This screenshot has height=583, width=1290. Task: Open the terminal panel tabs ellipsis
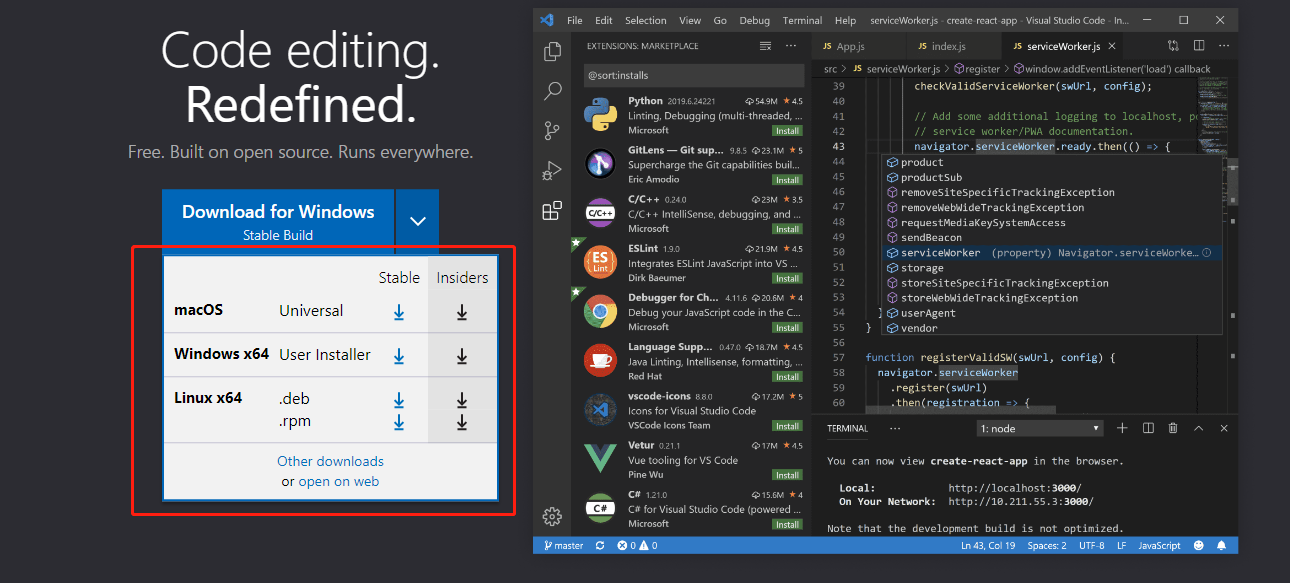(895, 428)
